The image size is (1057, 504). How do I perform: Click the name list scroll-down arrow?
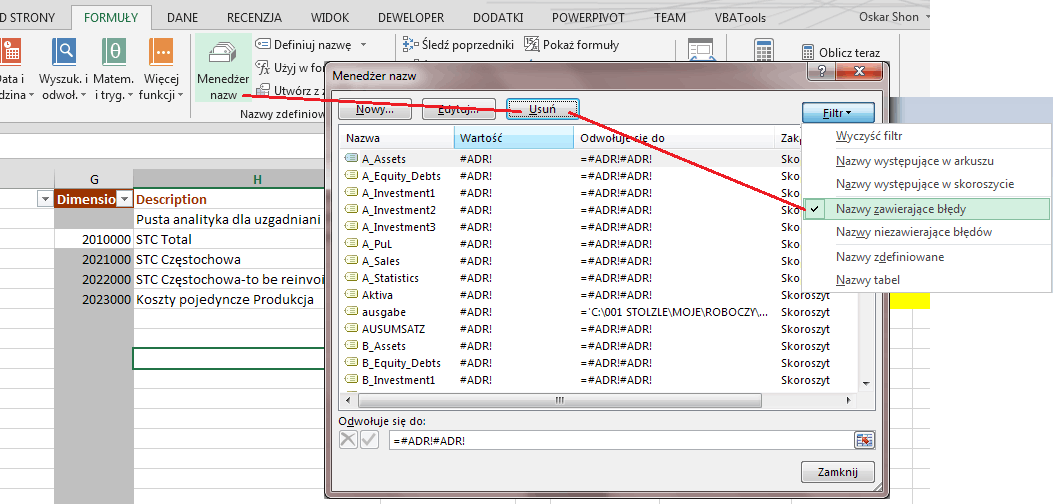tap(866, 383)
